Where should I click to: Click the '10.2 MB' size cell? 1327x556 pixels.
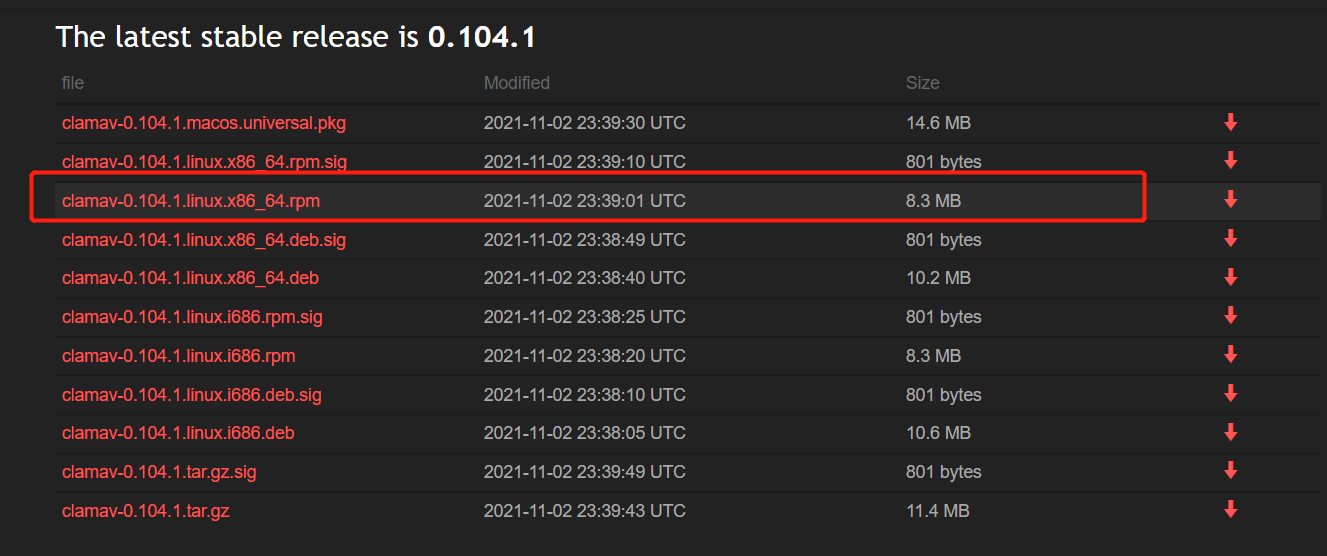click(938, 278)
